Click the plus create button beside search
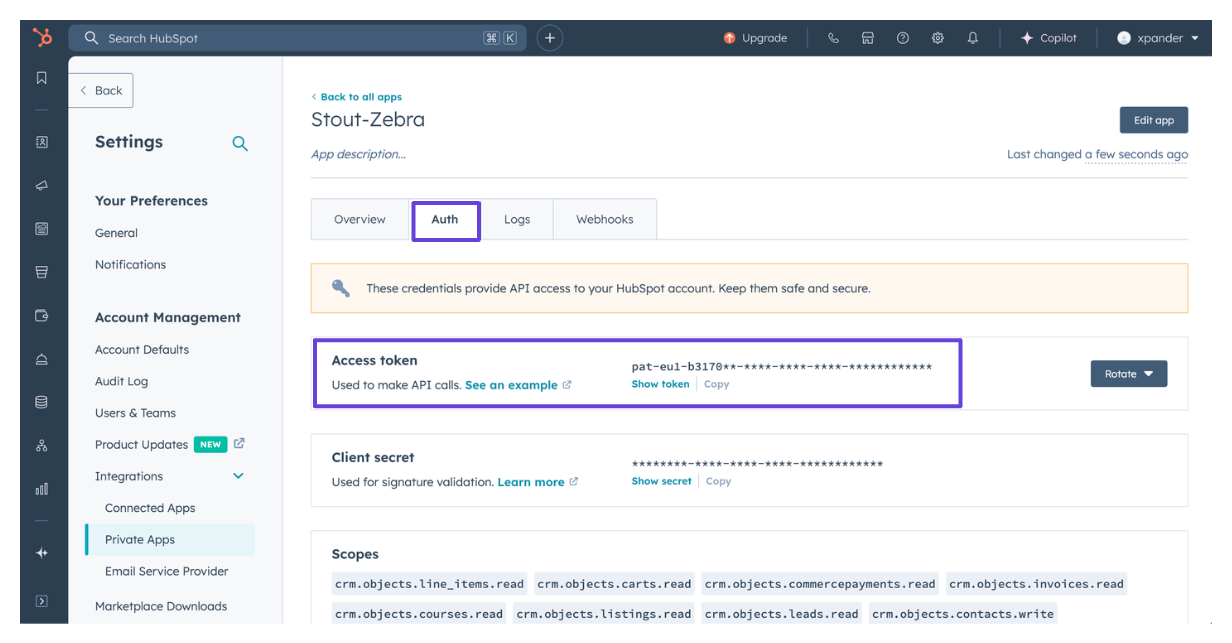The height and width of the screenshot is (643, 1232). pos(550,38)
